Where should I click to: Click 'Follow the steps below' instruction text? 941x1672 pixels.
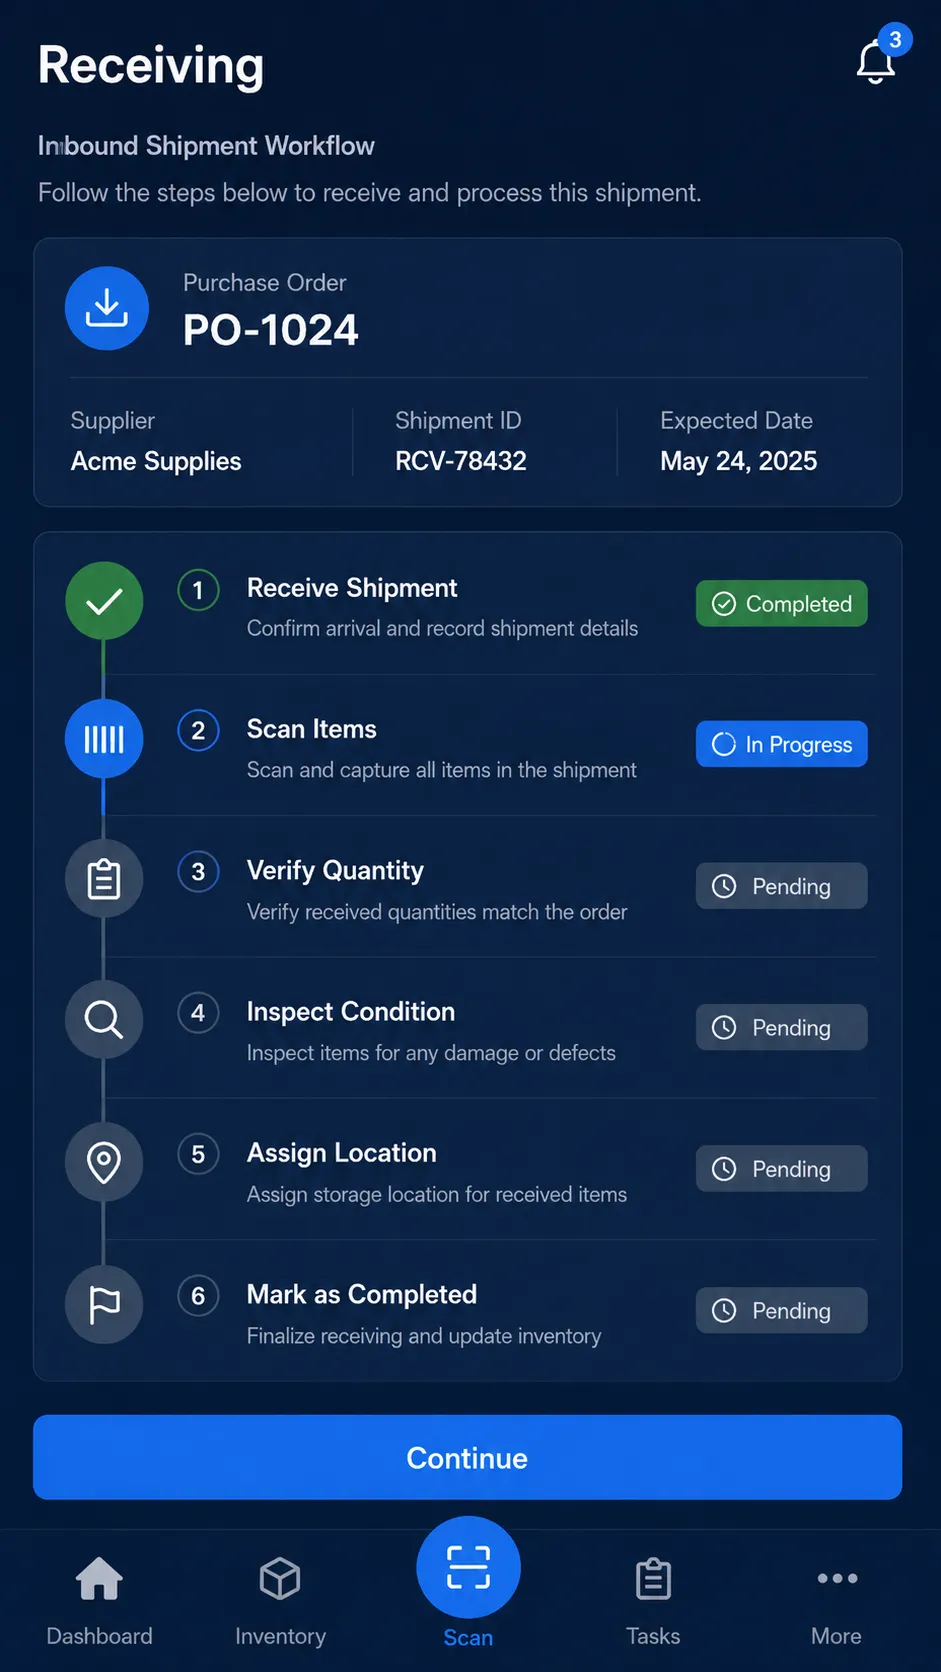(369, 192)
